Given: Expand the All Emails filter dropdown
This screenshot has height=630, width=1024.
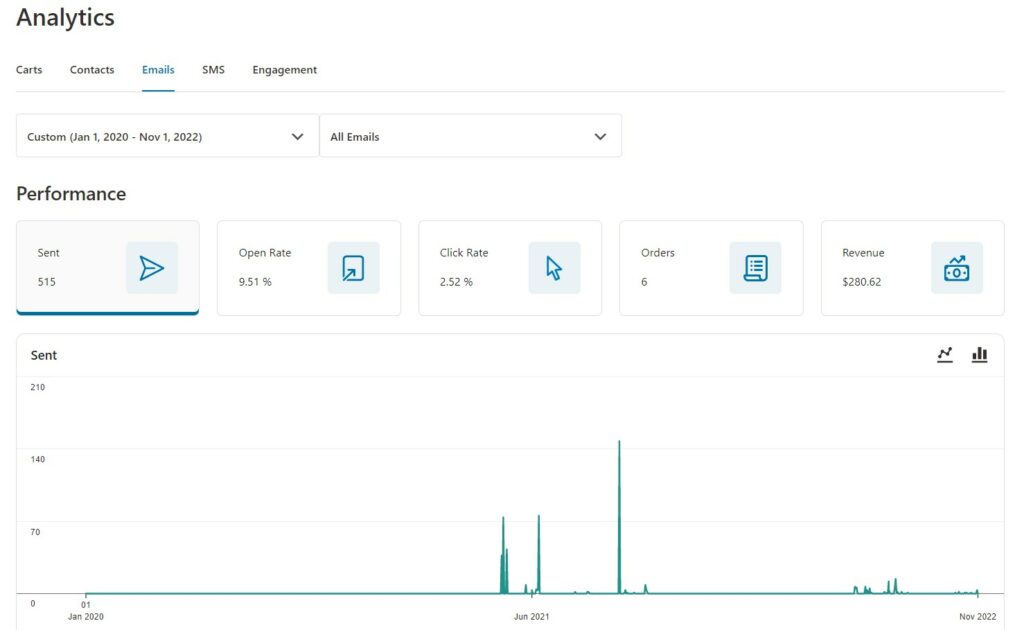Looking at the screenshot, I should (x=470, y=136).
